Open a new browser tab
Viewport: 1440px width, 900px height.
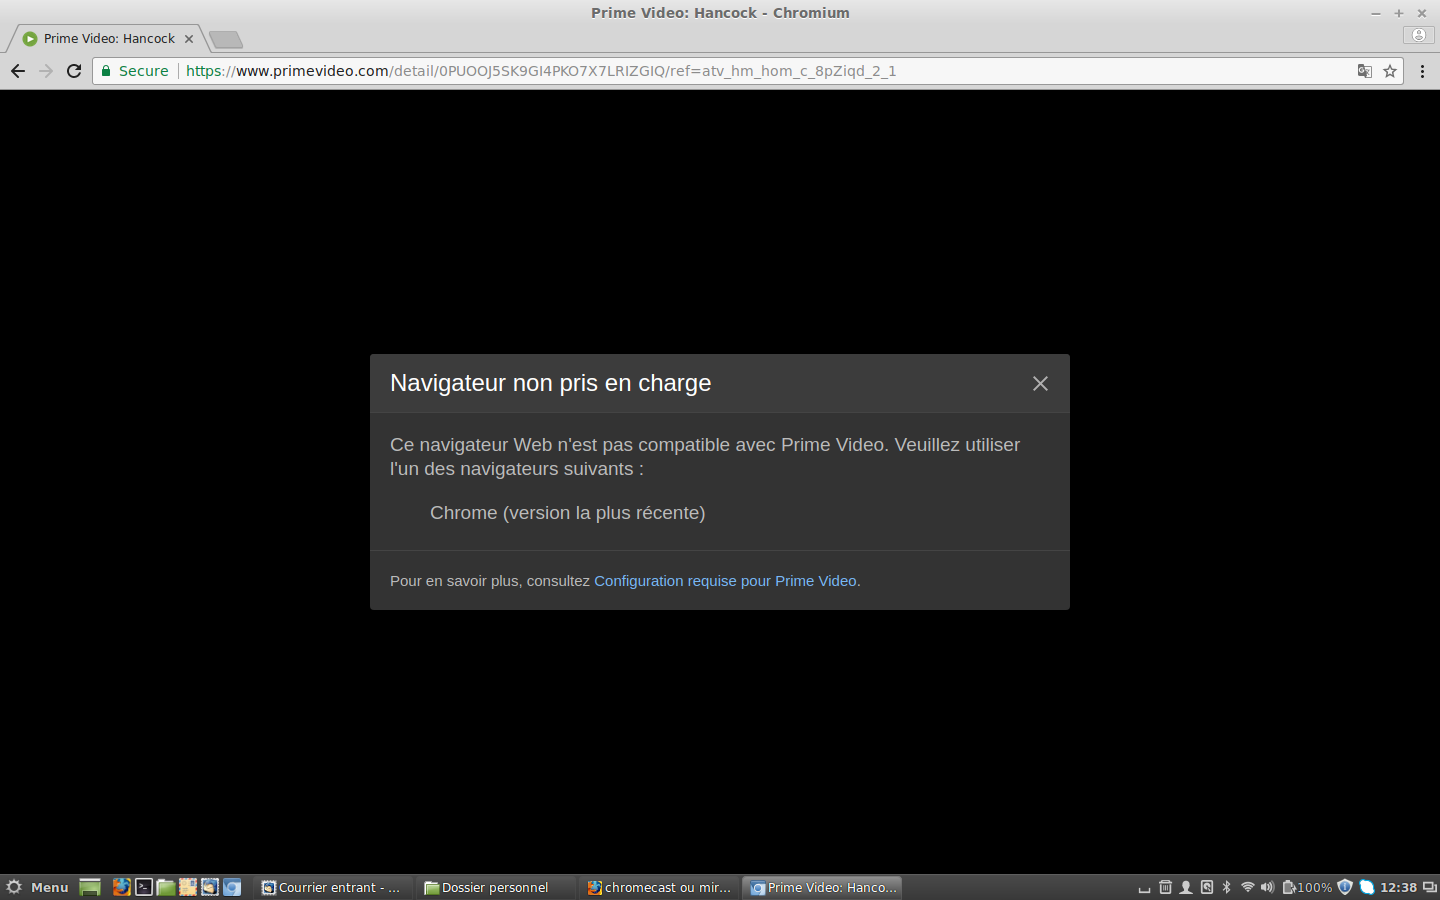click(x=226, y=39)
